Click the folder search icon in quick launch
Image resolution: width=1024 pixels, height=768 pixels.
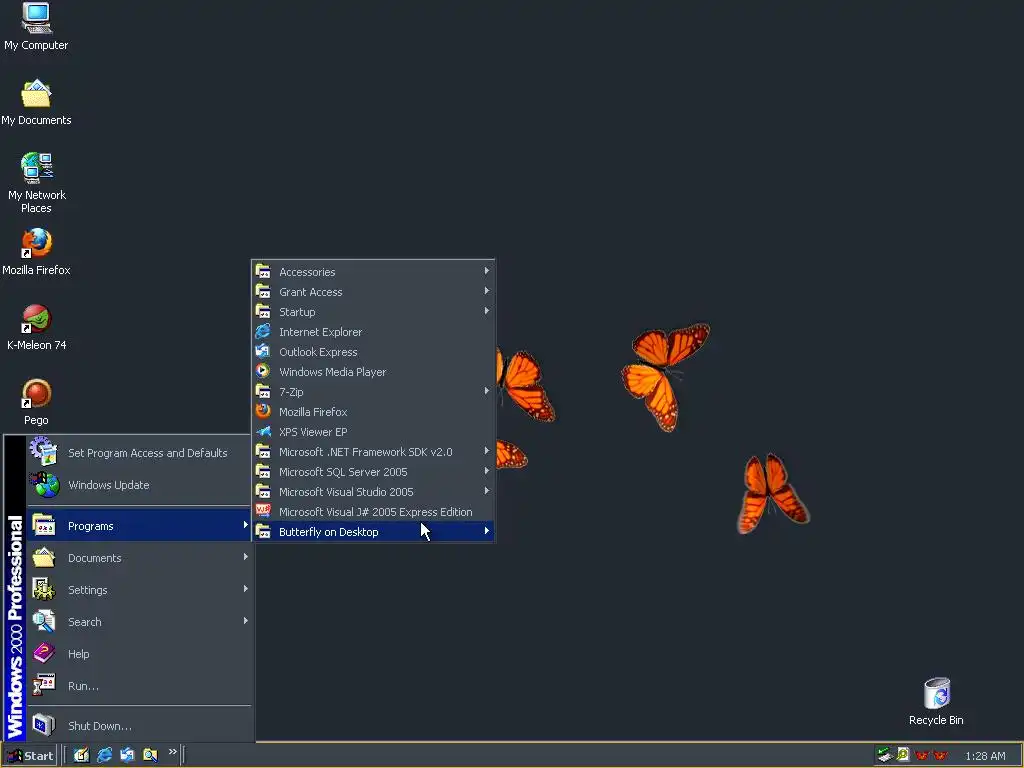(x=150, y=755)
